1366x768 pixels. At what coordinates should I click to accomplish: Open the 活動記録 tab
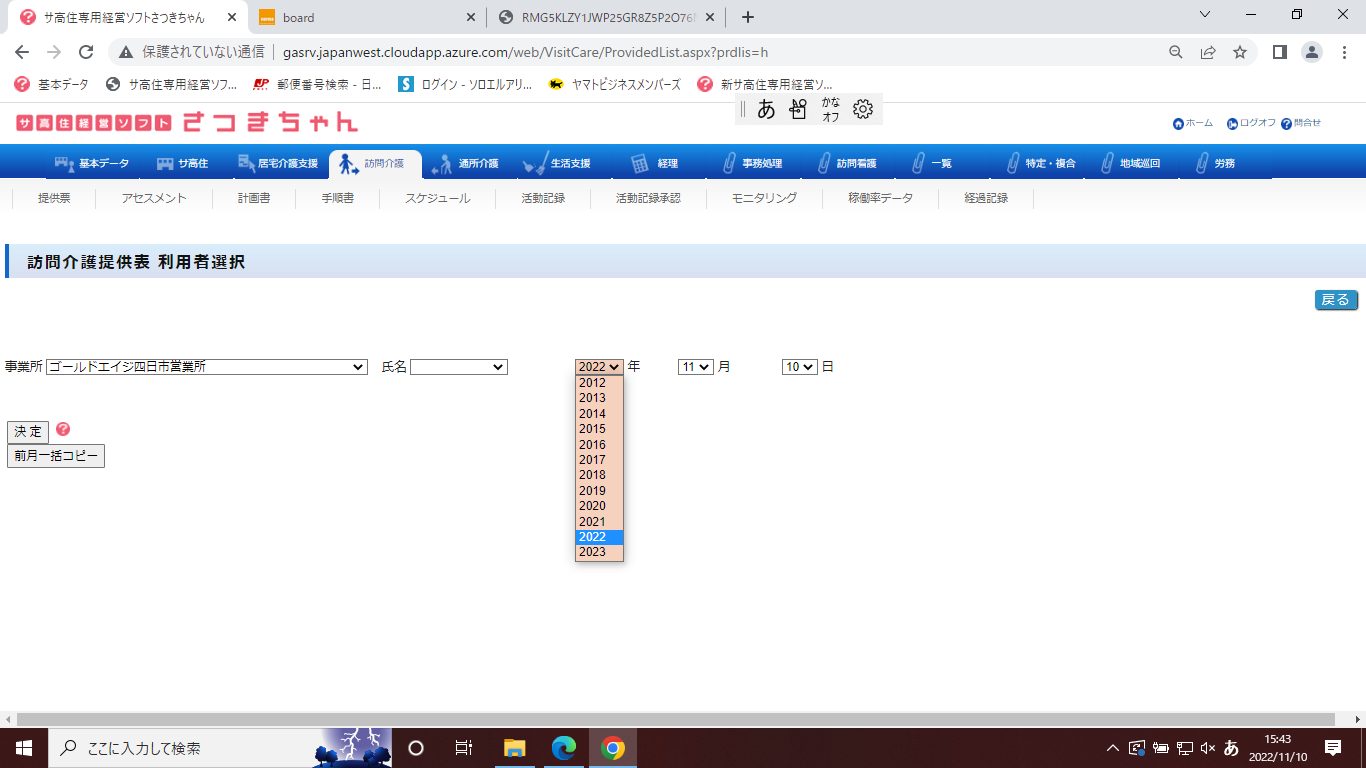click(x=543, y=198)
